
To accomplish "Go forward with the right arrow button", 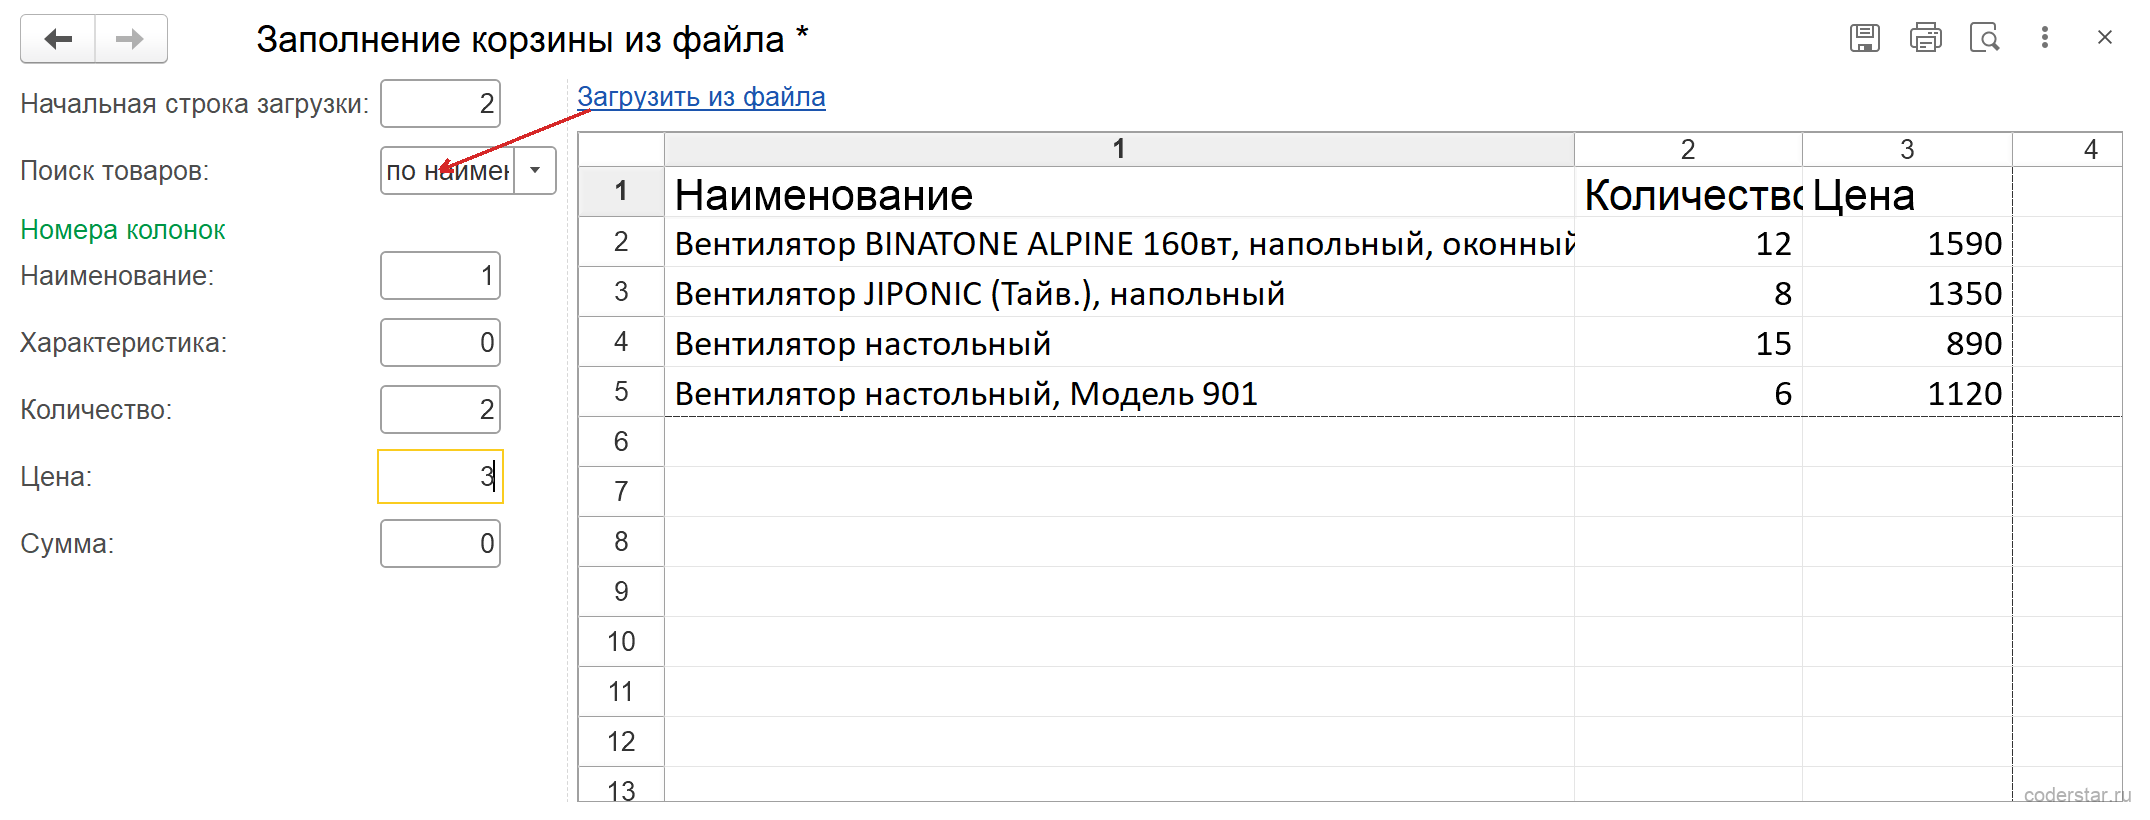I will (131, 39).
